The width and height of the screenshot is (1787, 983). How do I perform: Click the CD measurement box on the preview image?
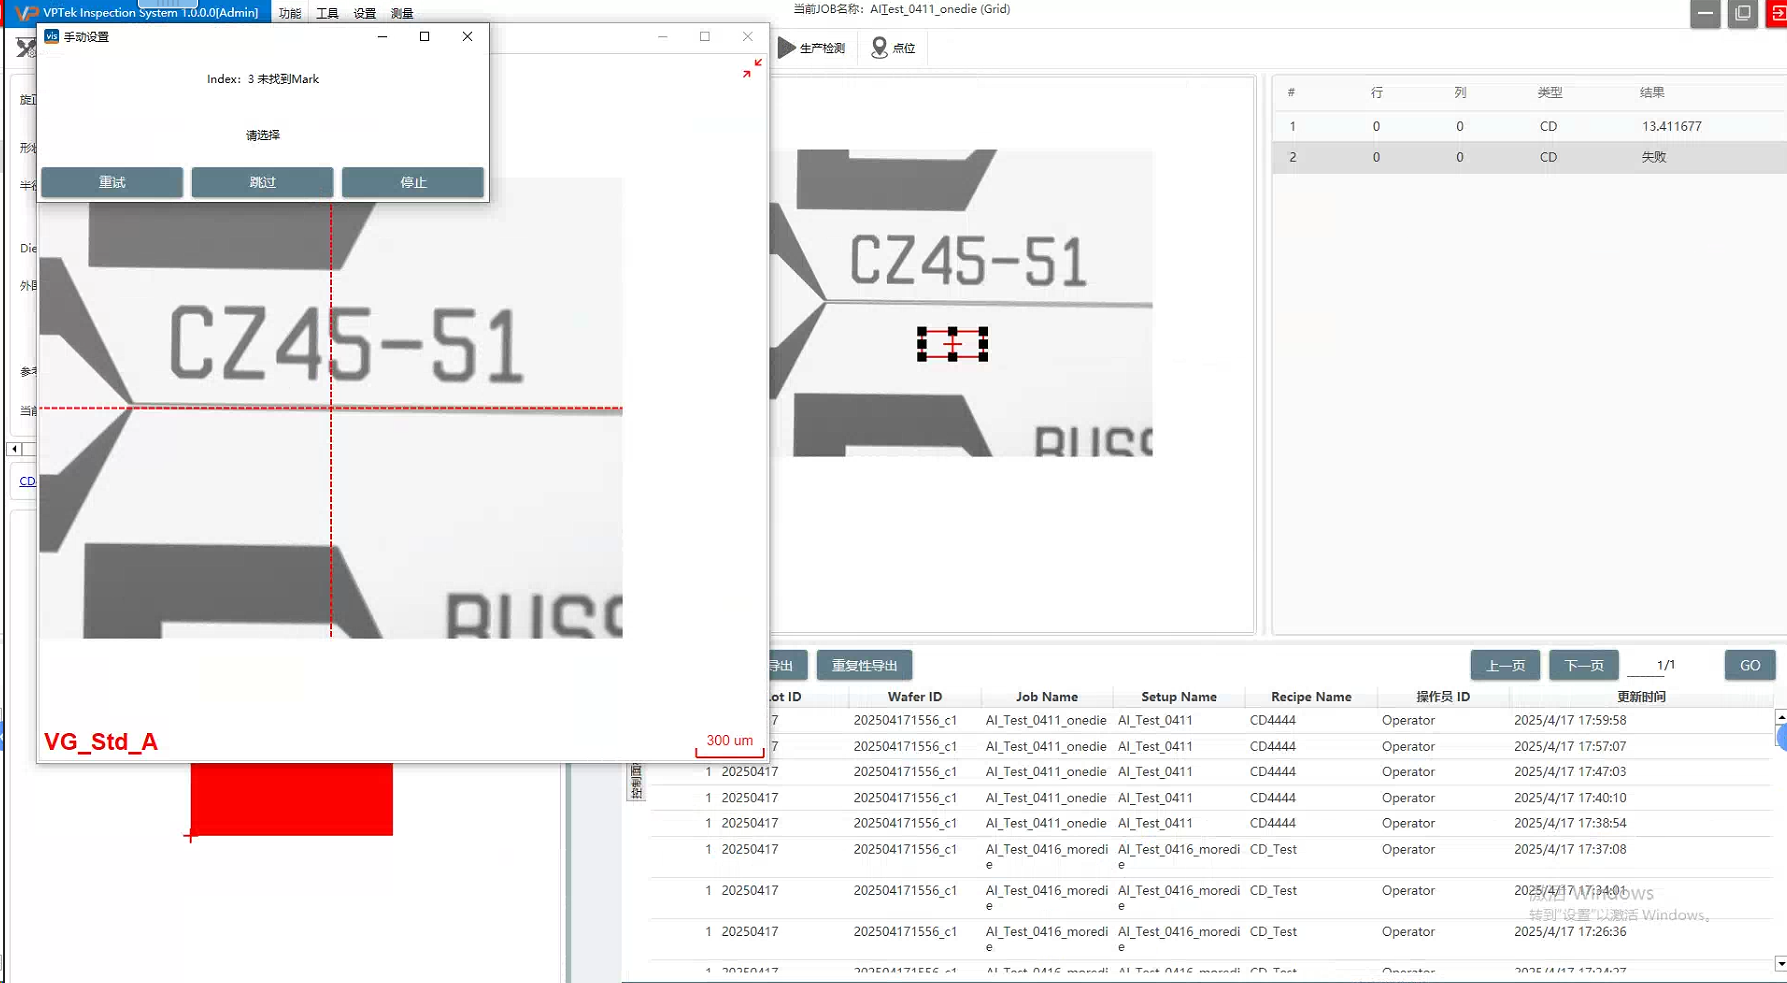pyautogui.click(x=952, y=344)
